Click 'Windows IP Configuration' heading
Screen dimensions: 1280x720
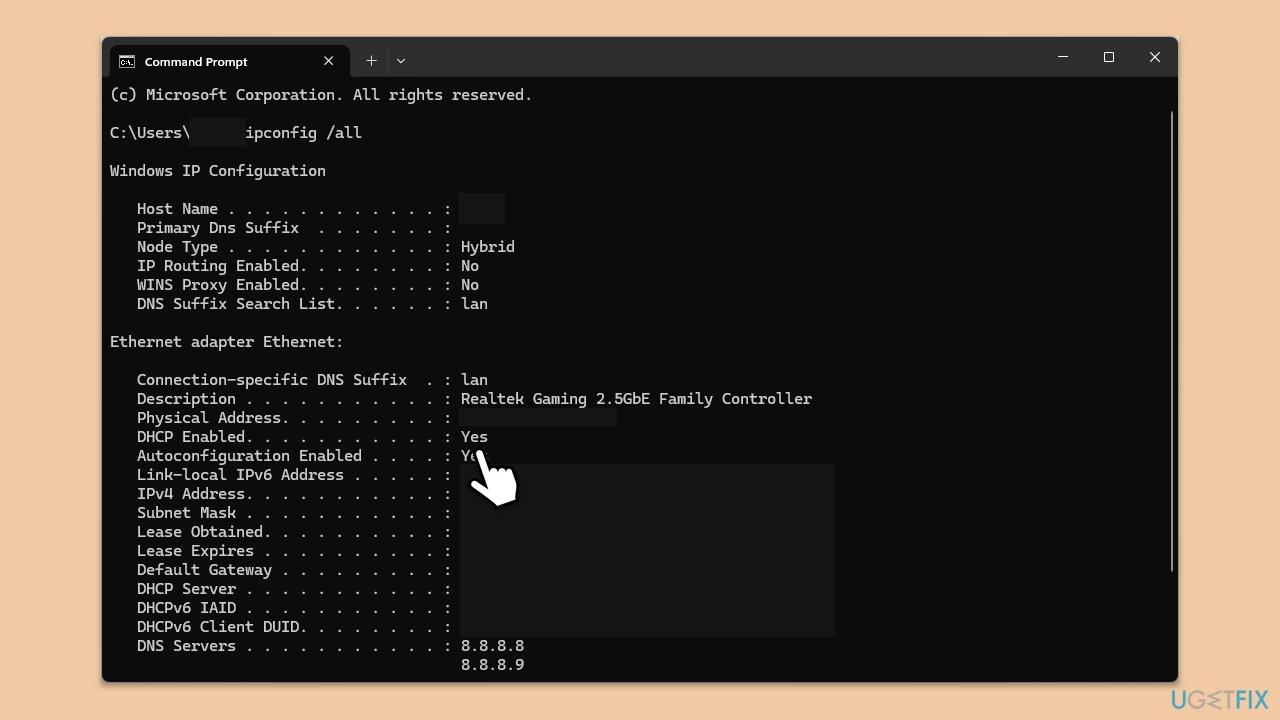[x=218, y=171]
